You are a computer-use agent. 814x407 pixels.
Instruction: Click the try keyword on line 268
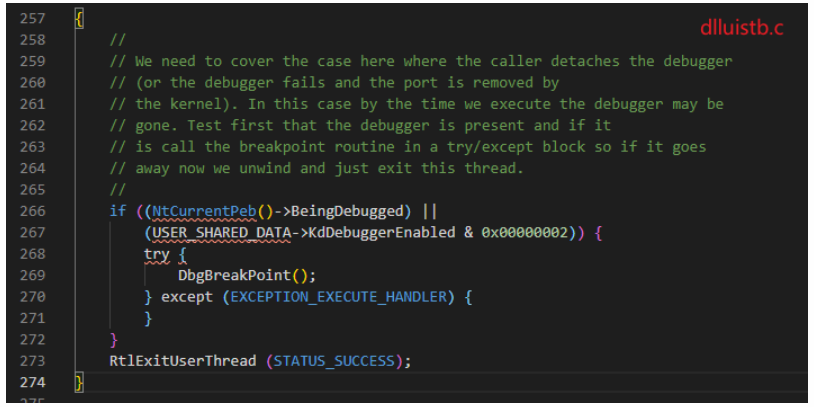(x=157, y=254)
